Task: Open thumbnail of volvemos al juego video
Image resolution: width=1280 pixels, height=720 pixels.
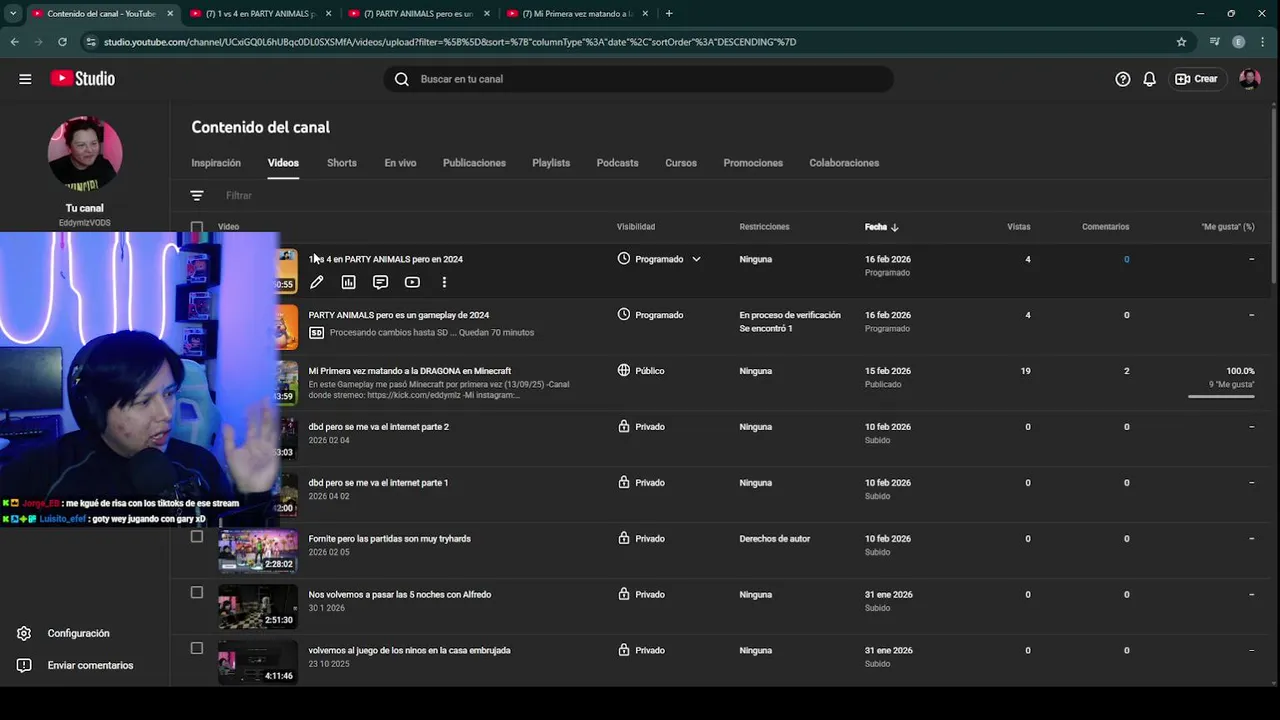Action: pos(258,662)
